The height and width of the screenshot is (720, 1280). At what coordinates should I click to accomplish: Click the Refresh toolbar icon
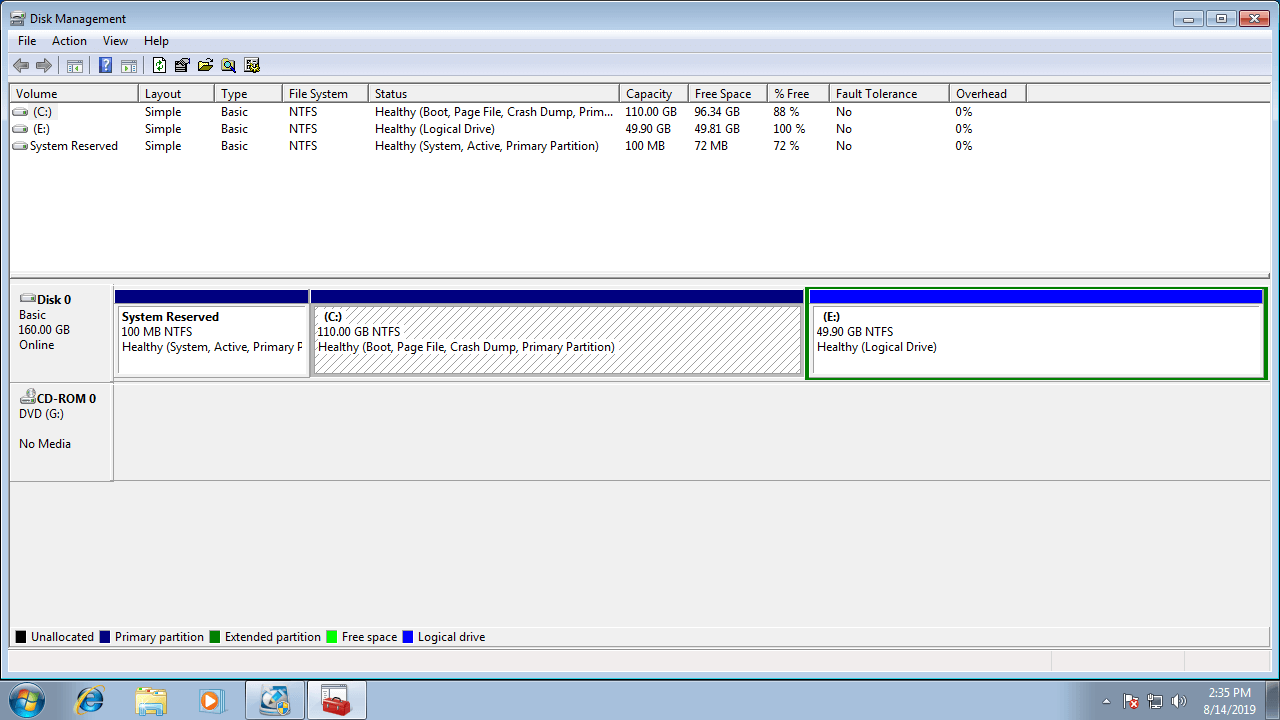(x=159, y=66)
